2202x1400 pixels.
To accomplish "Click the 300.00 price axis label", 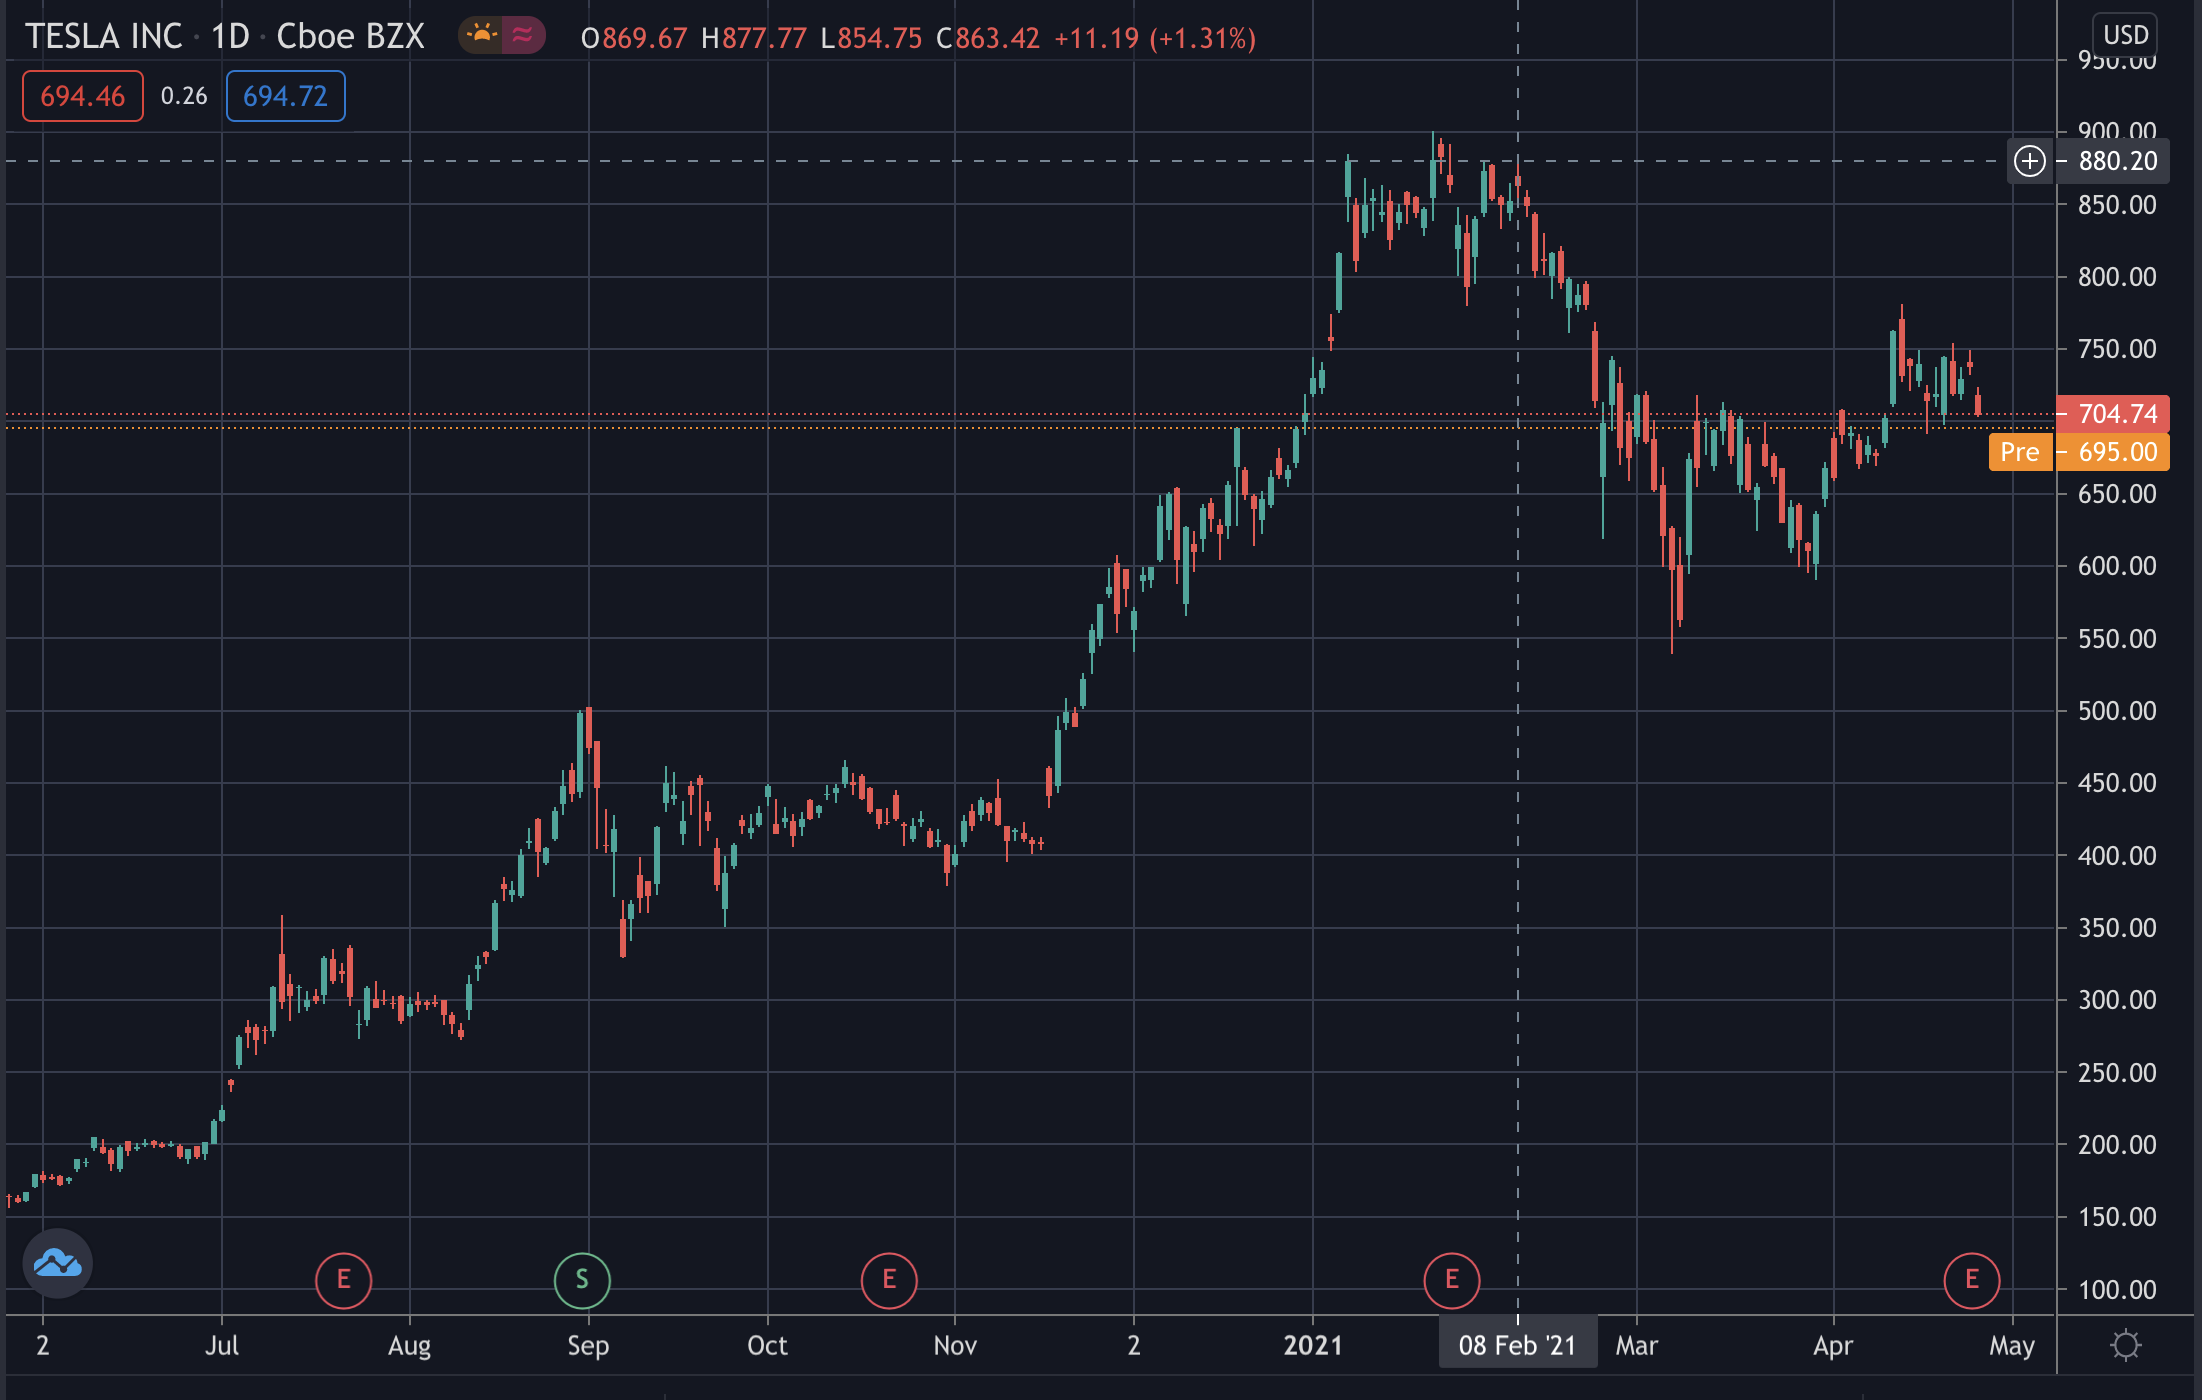I will pyautogui.click(x=2117, y=1000).
